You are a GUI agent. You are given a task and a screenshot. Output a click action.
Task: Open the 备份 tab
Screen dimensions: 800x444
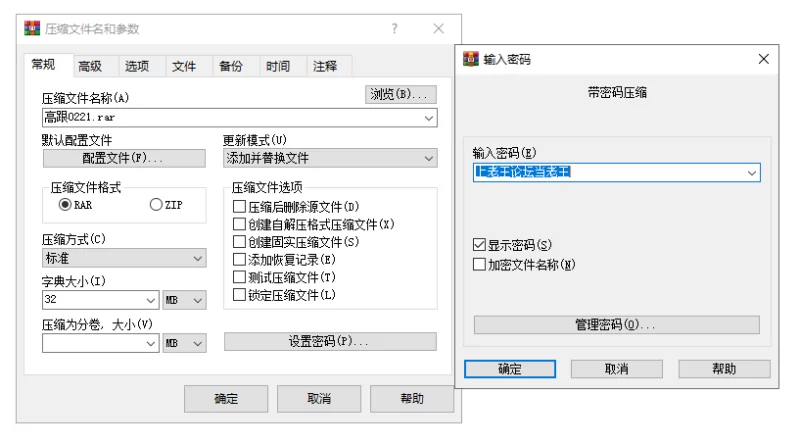[x=230, y=67]
